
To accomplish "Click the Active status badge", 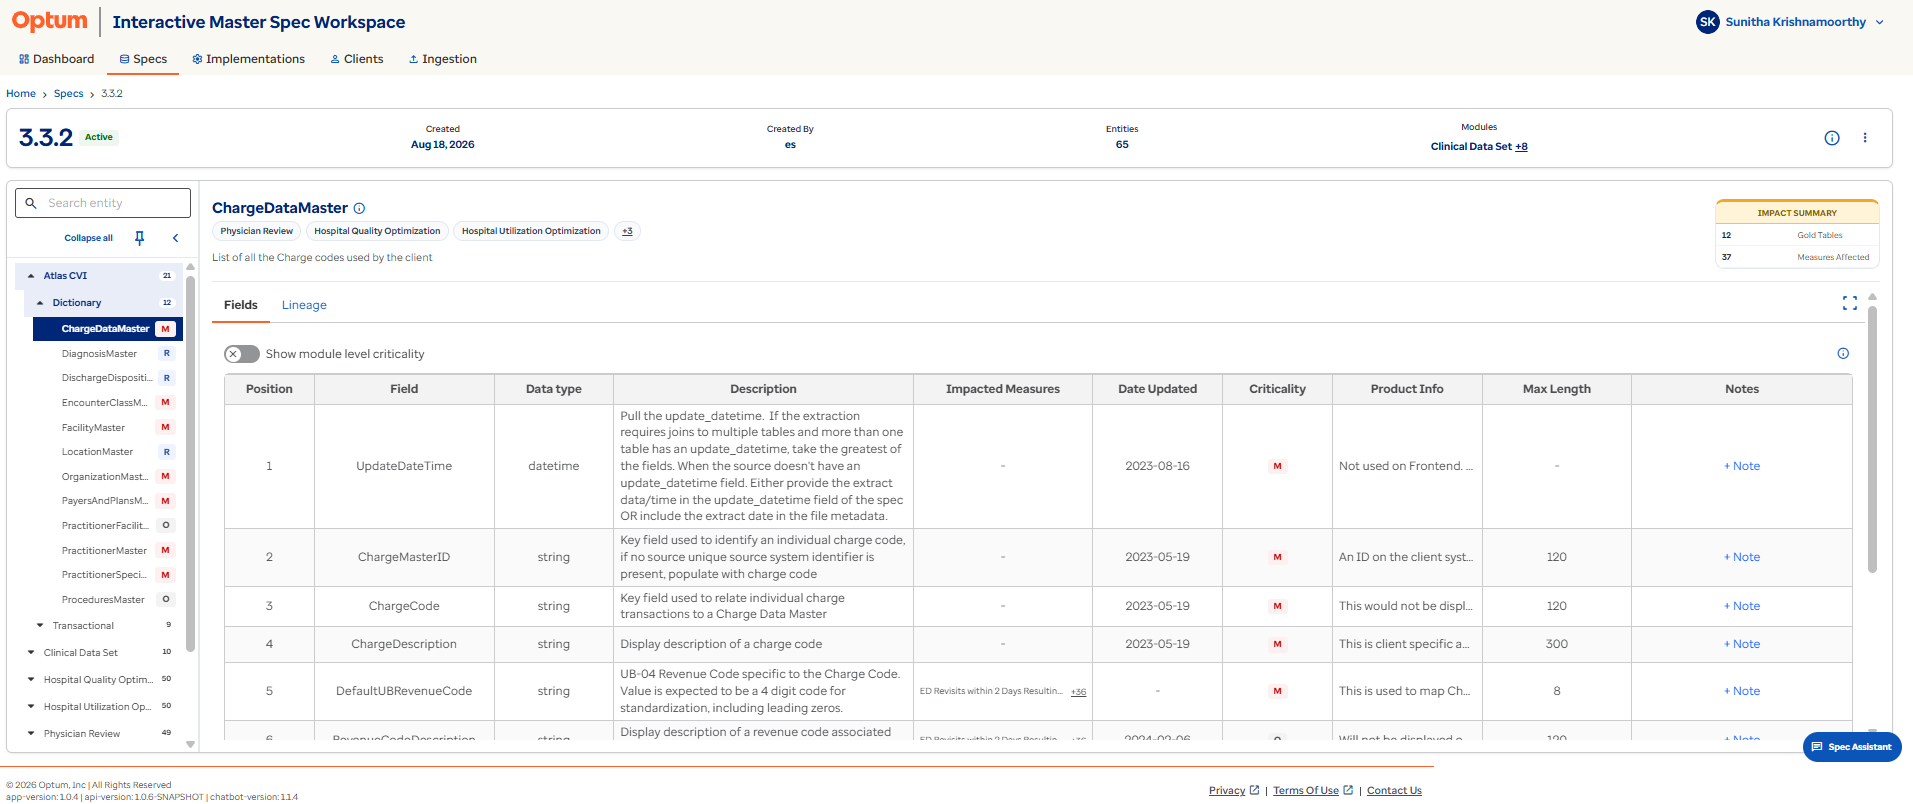I will (x=99, y=138).
